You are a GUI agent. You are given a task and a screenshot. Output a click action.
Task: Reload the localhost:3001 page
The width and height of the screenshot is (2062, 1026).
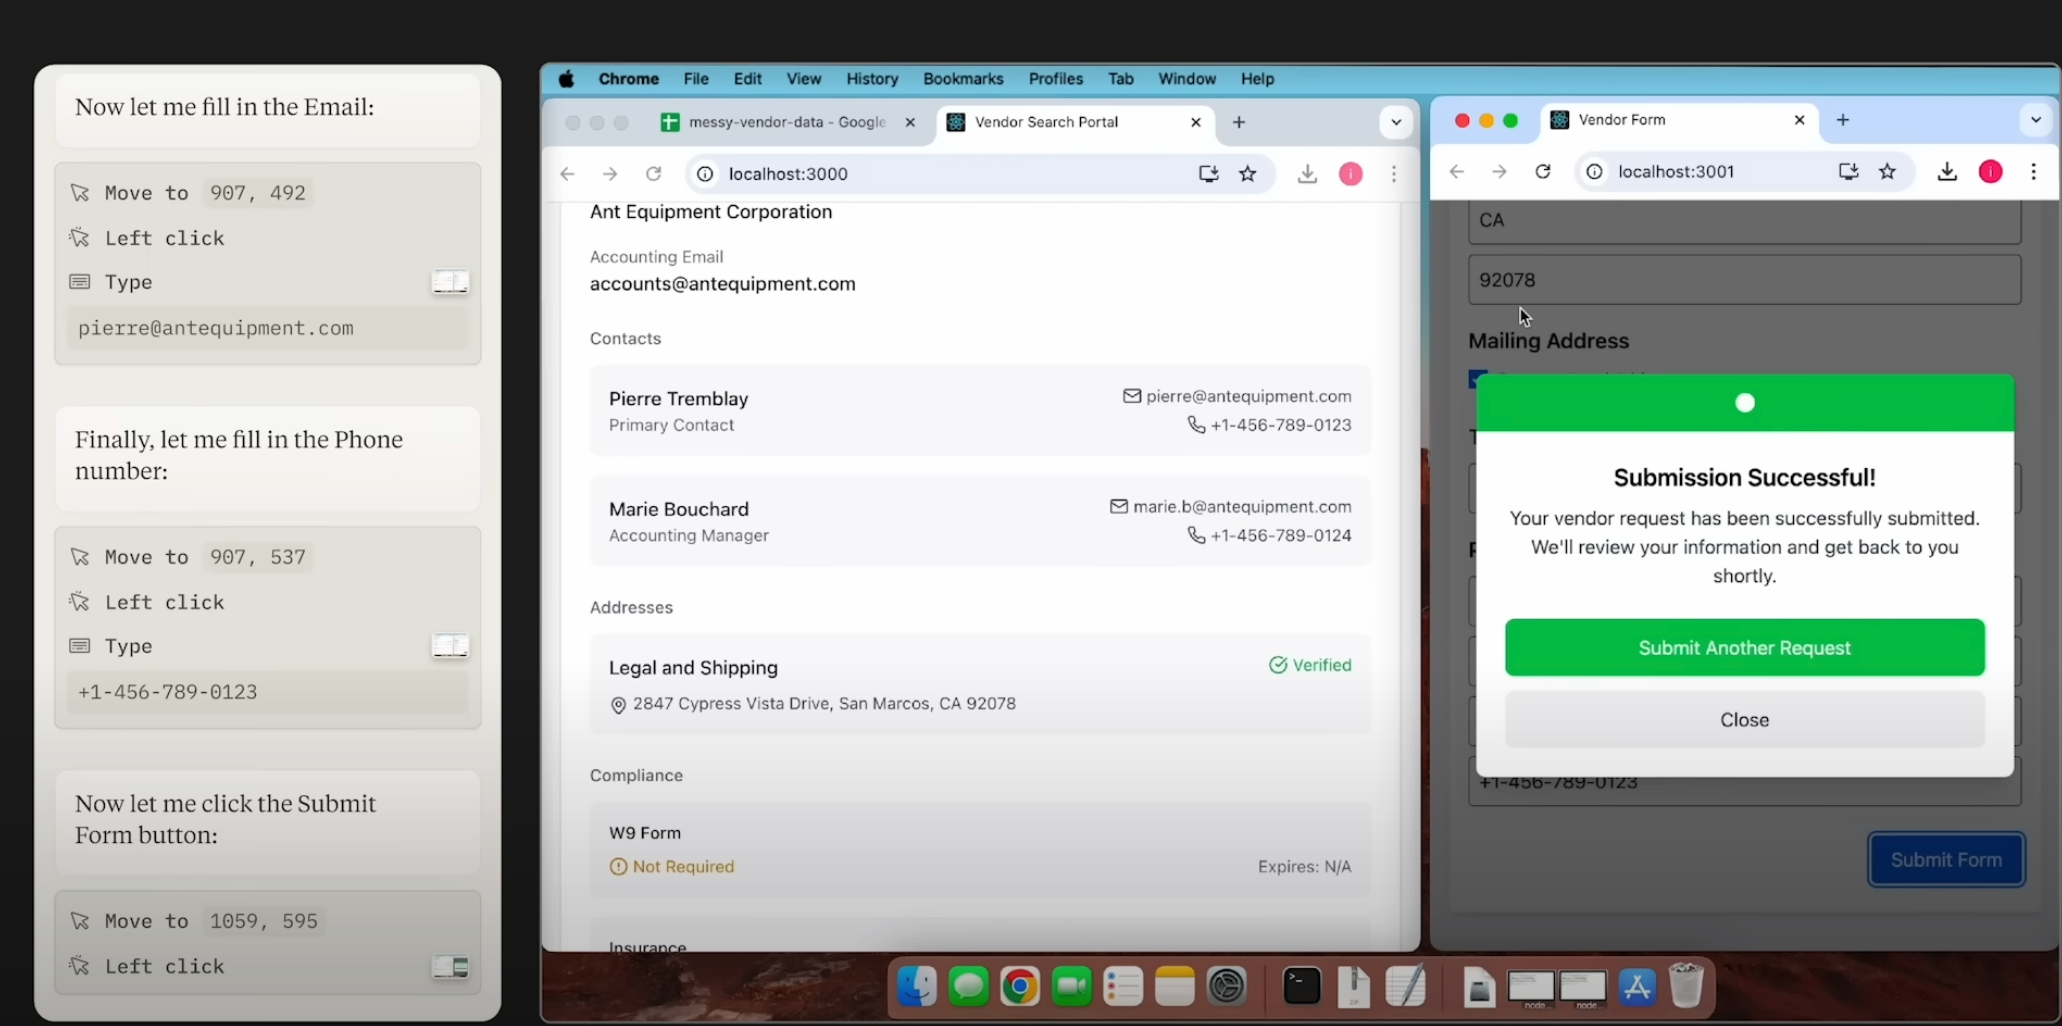click(1543, 171)
